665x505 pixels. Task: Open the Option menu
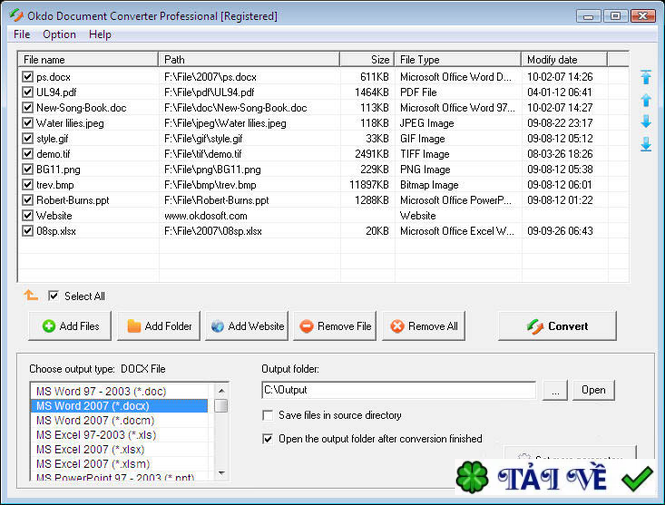point(59,34)
